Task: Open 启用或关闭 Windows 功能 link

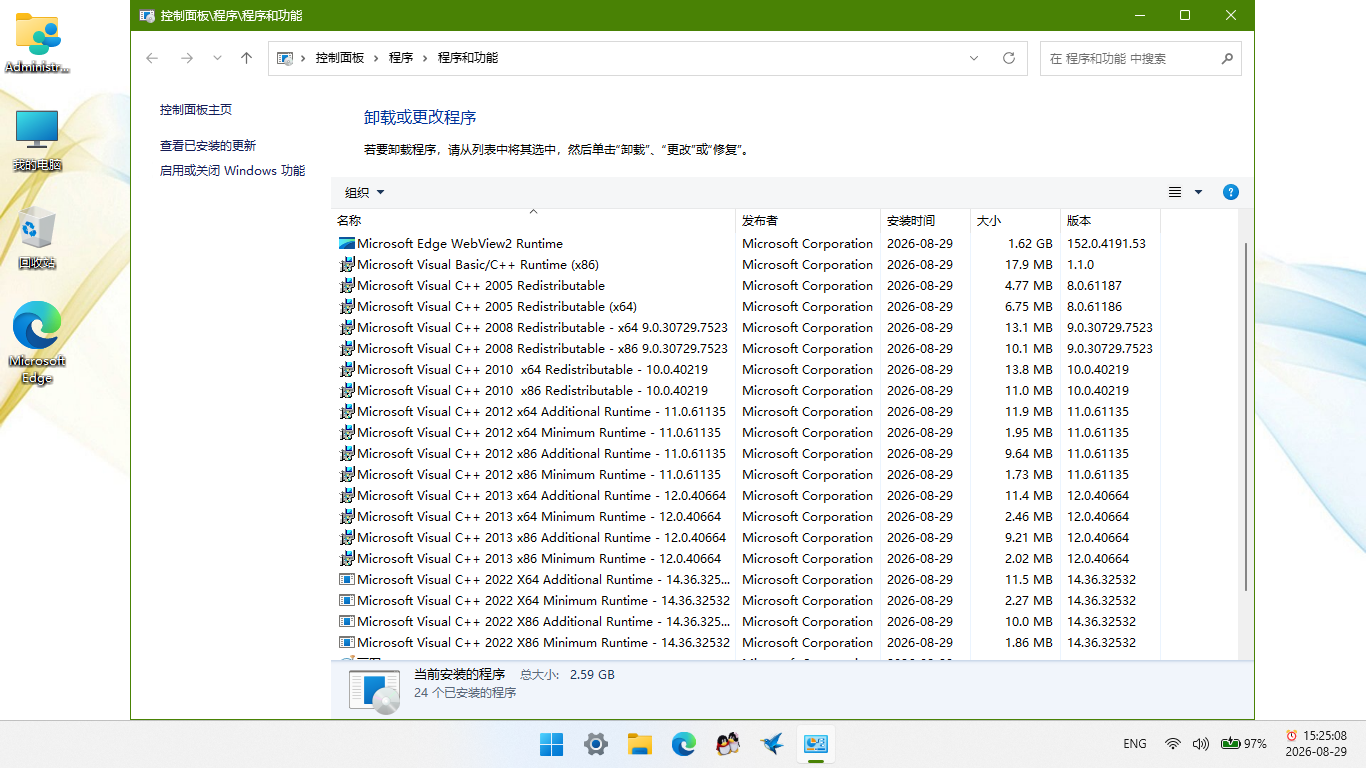Action: click(x=233, y=171)
